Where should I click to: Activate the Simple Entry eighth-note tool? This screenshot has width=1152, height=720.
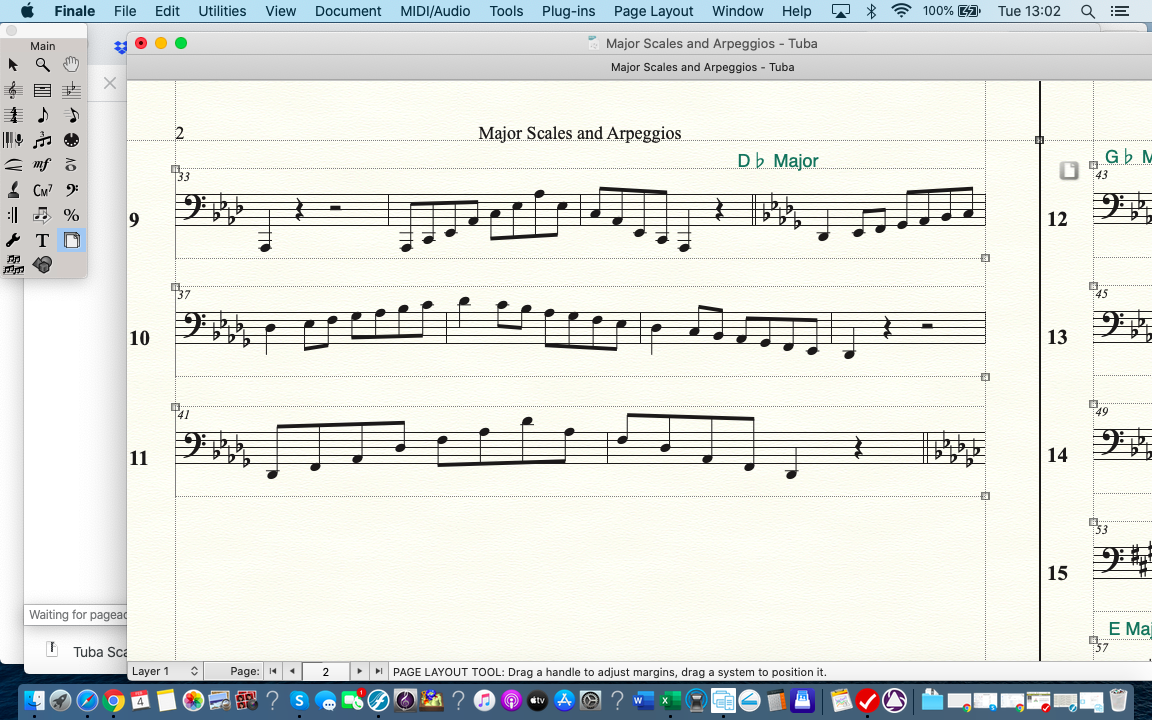point(42,115)
